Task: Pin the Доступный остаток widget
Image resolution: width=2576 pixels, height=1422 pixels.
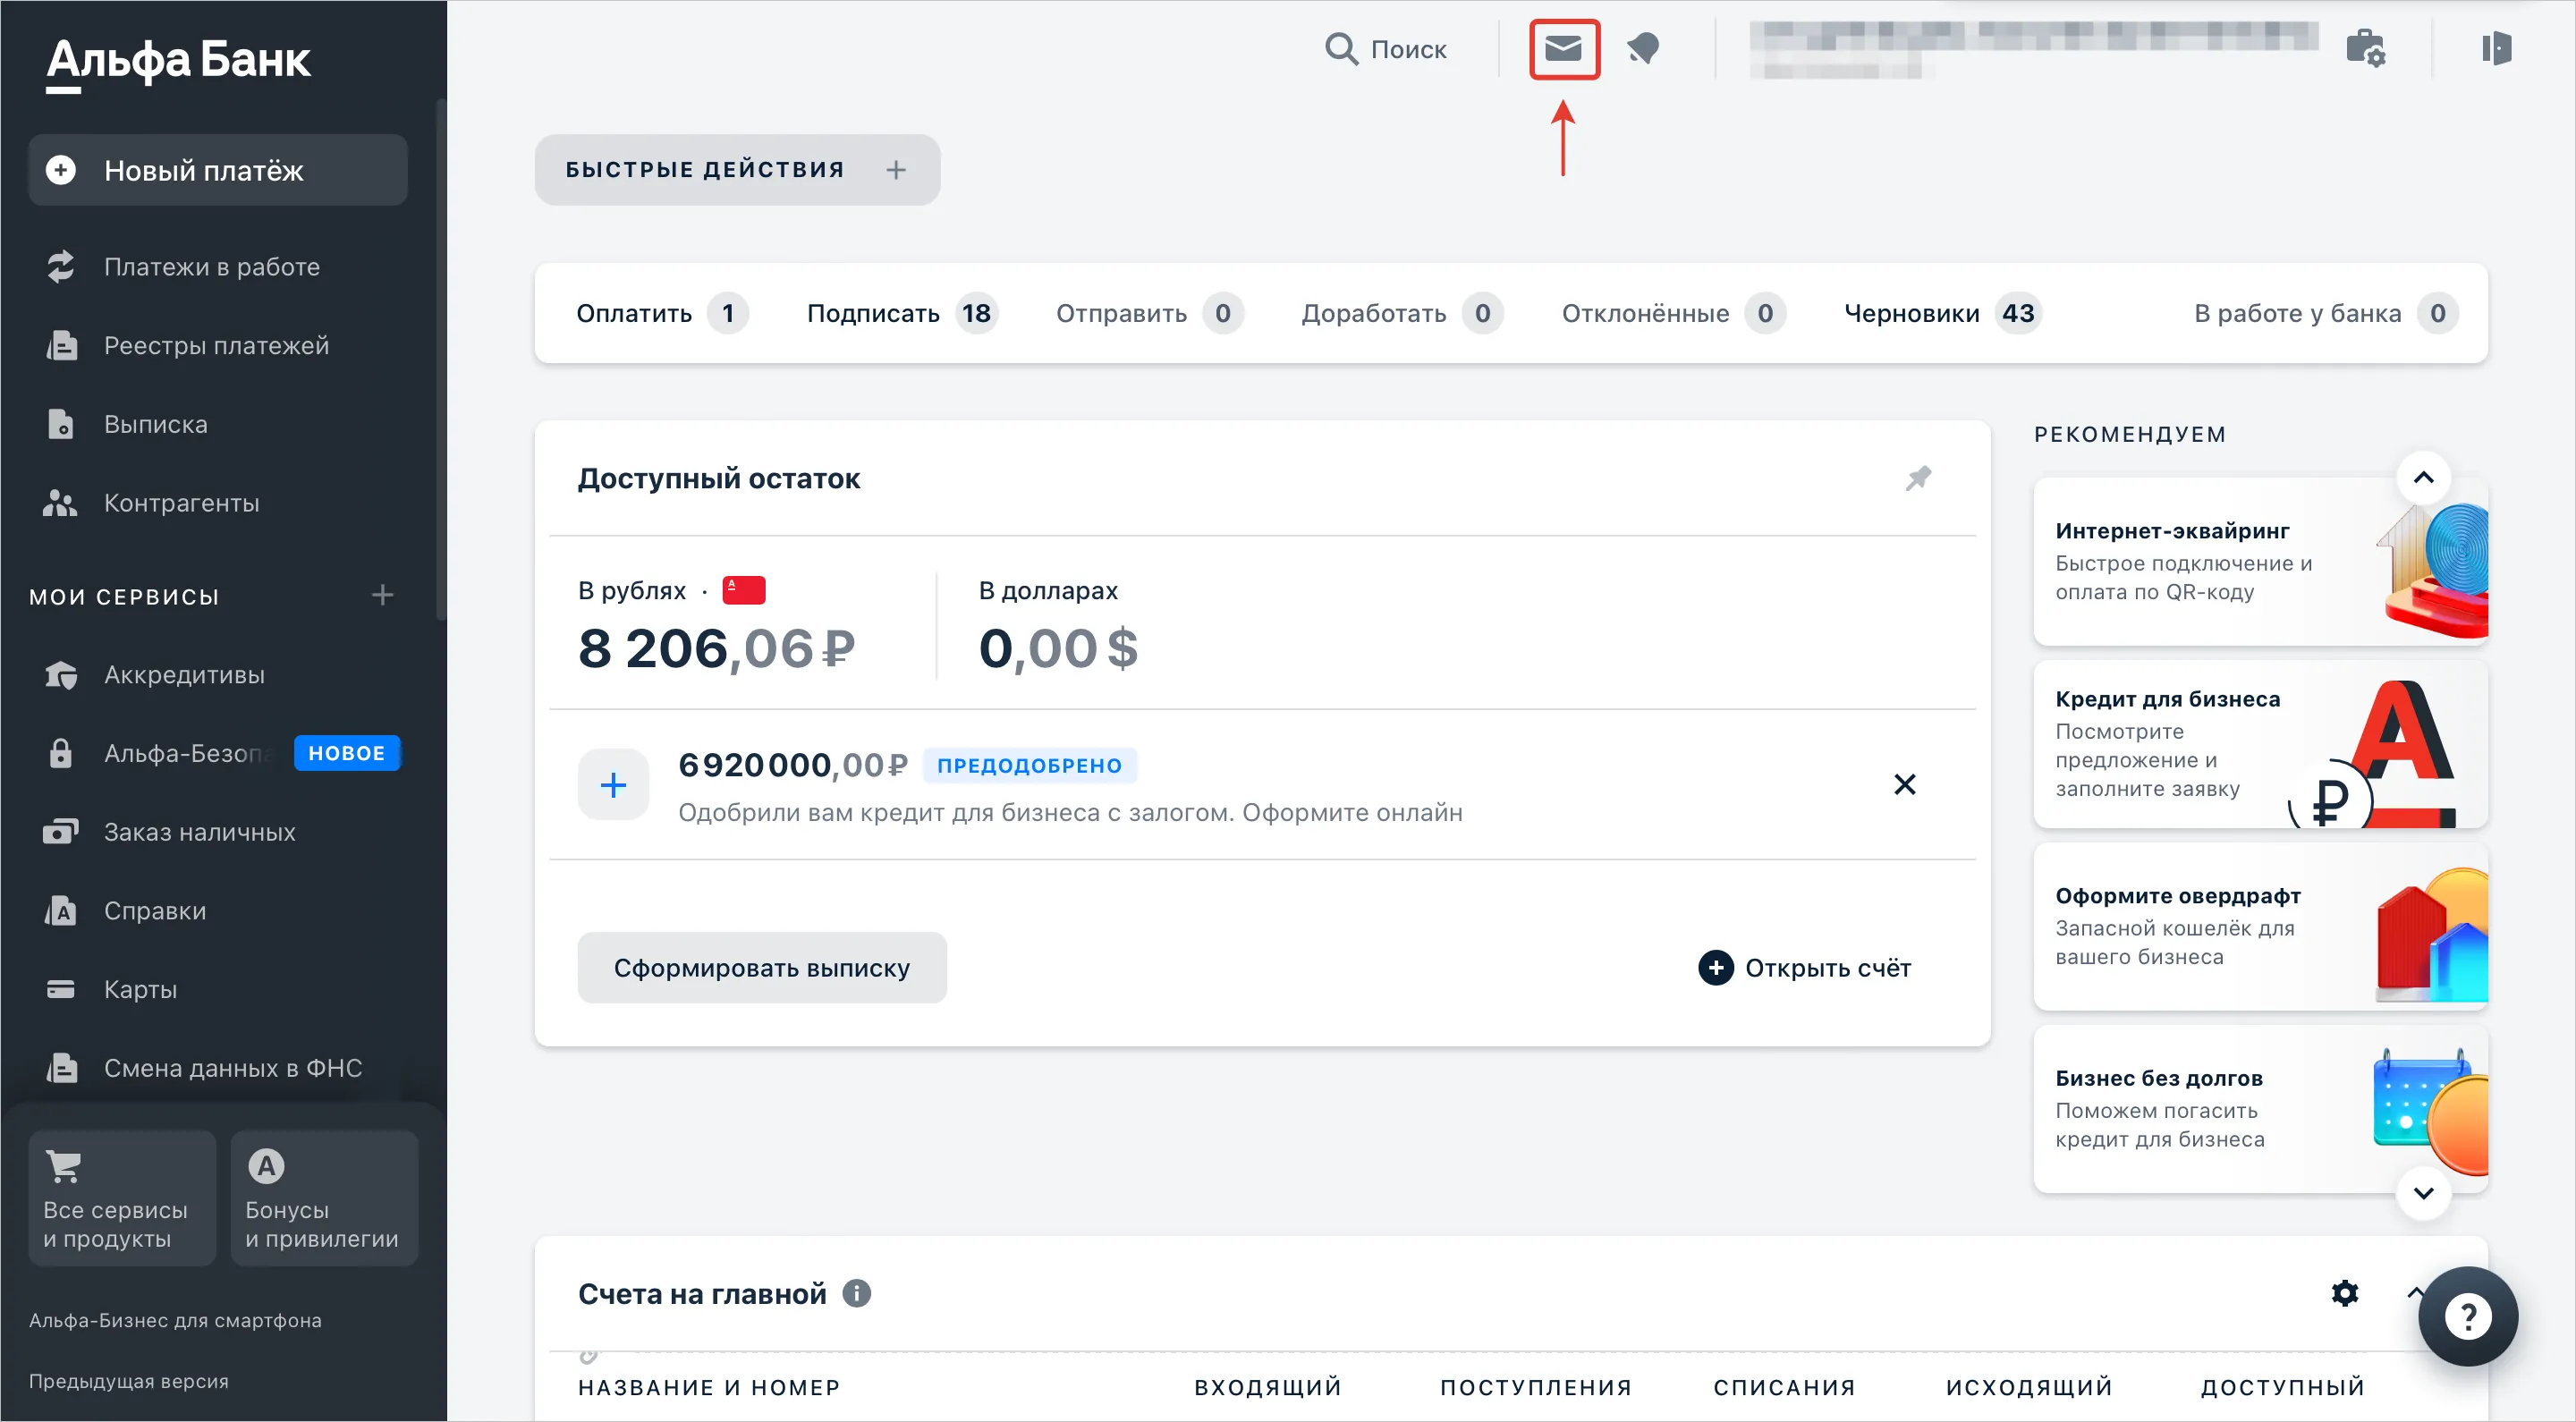Action: (1918, 478)
